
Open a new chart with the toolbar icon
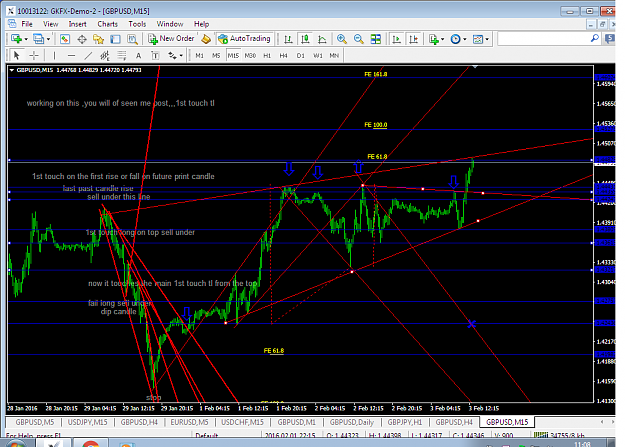click(16, 39)
